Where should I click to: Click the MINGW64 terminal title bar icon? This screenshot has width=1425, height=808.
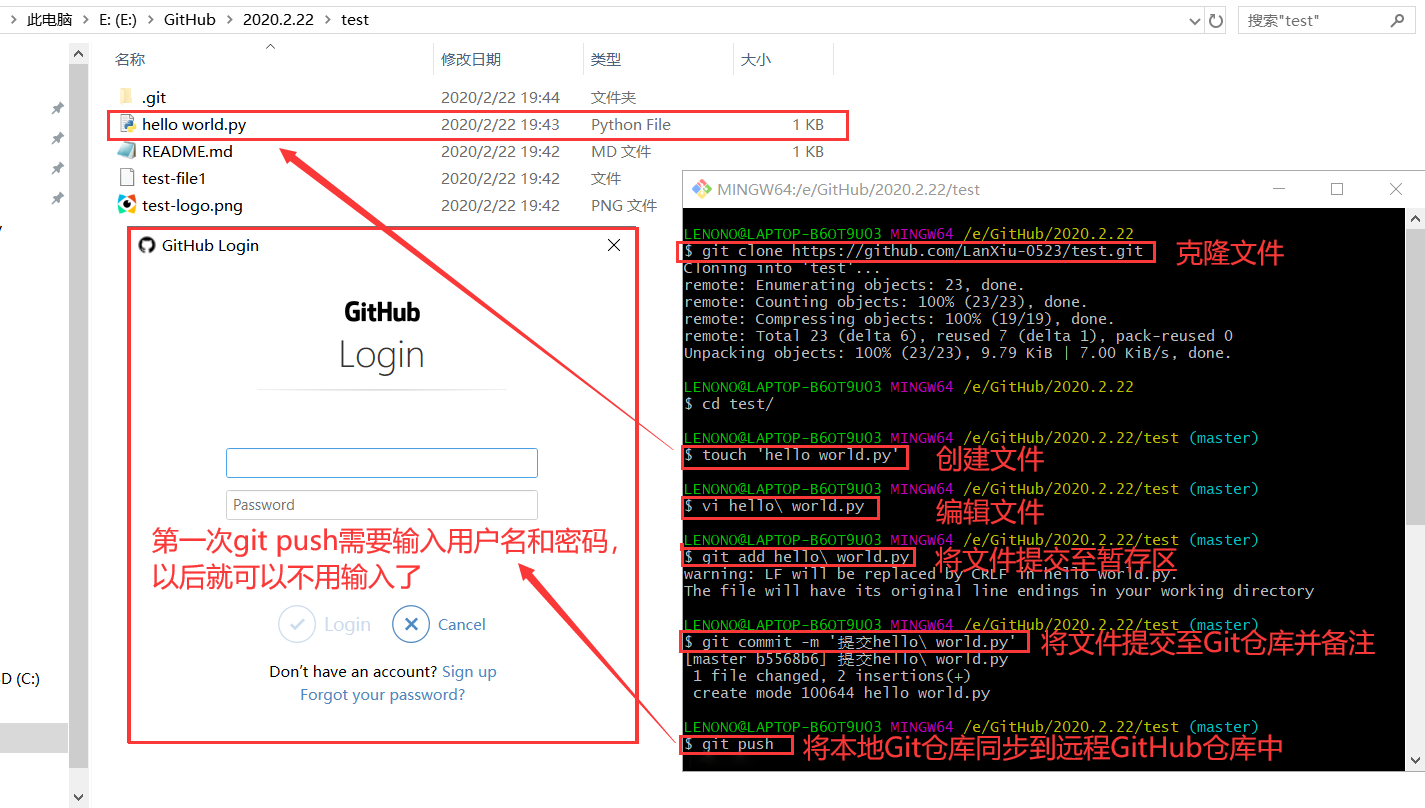702,188
